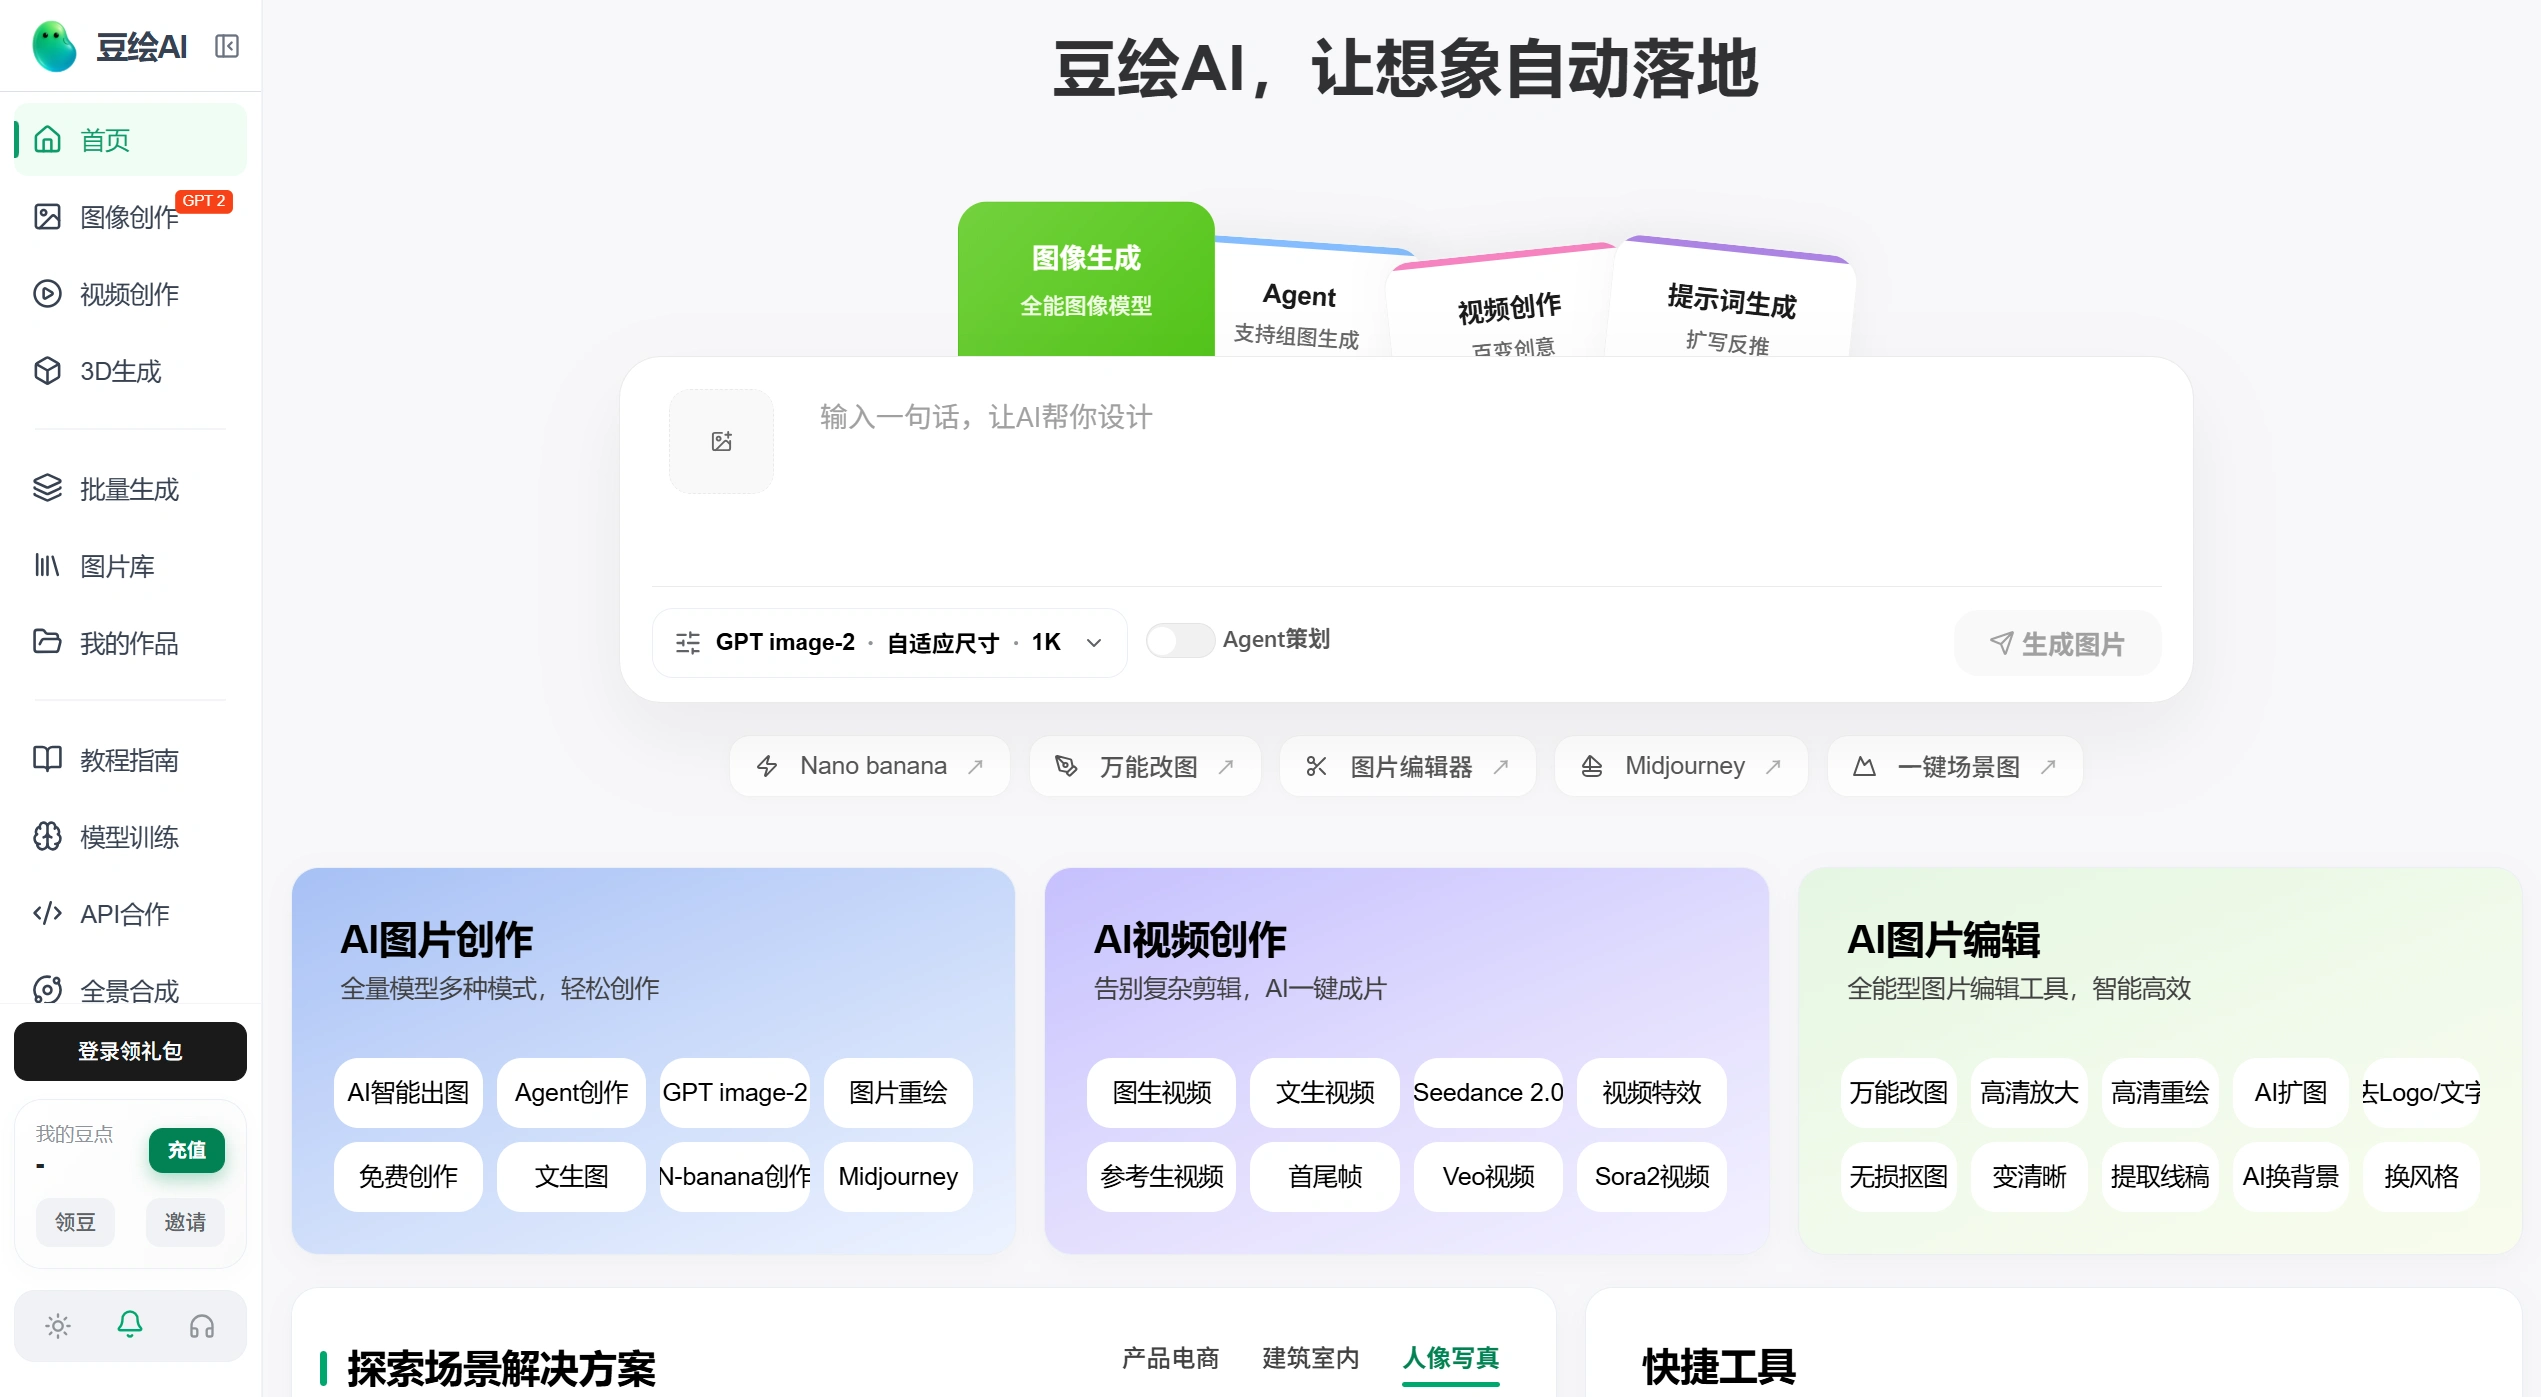Image resolution: width=2541 pixels, height=1397 pixels.
Task: Click the 我的作品 folder icon
Action: (x=47, y=642)
